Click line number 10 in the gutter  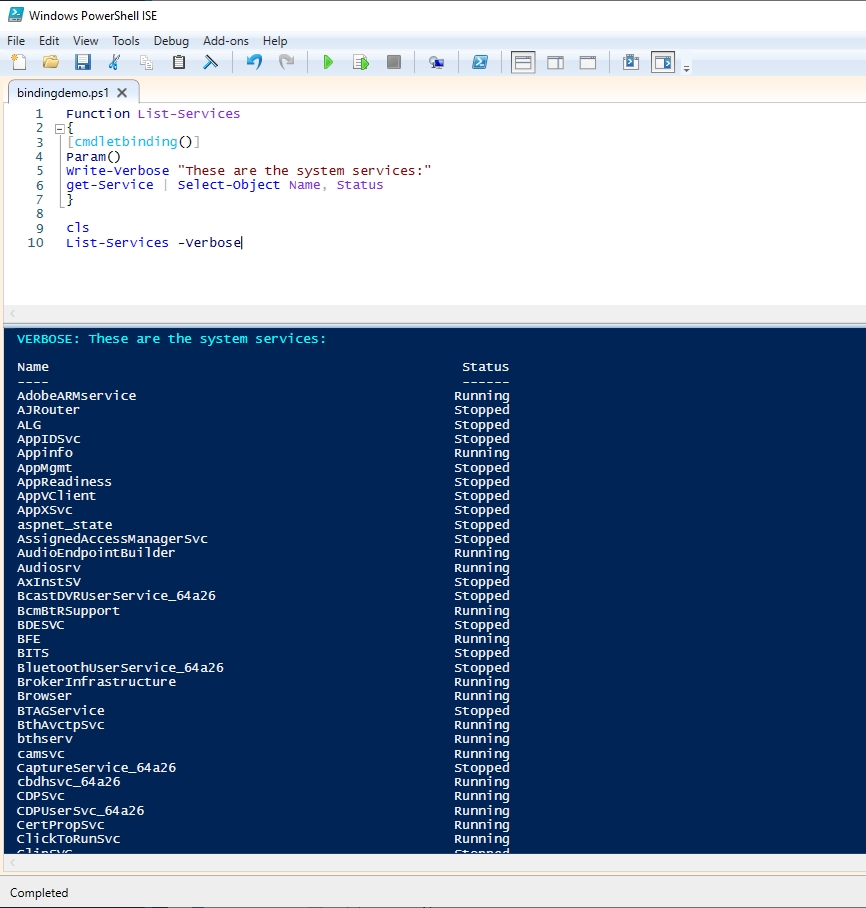(x=35, y=242)
